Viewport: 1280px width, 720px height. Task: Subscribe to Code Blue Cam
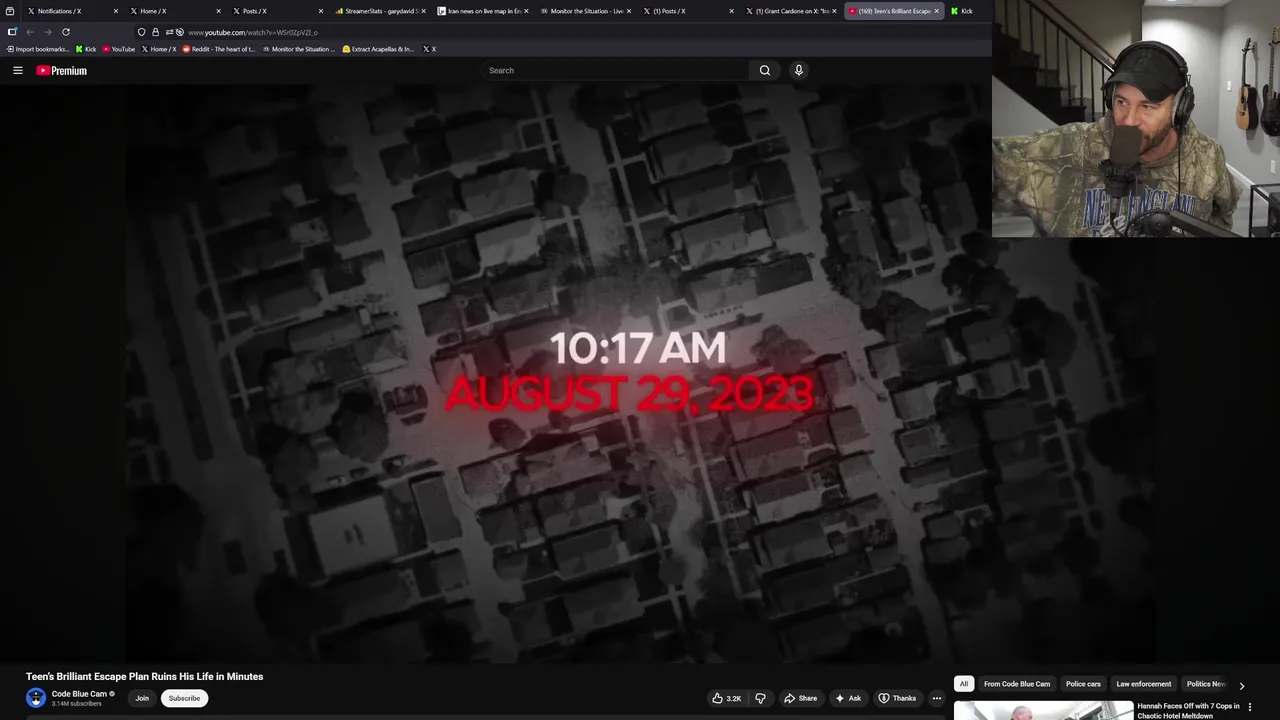(184, 698)
